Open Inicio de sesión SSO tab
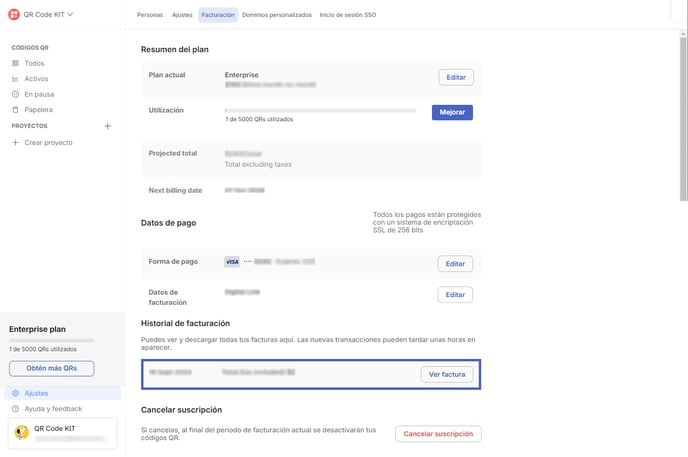The width and height of the screenshot is (688, 457). [348, 15]
